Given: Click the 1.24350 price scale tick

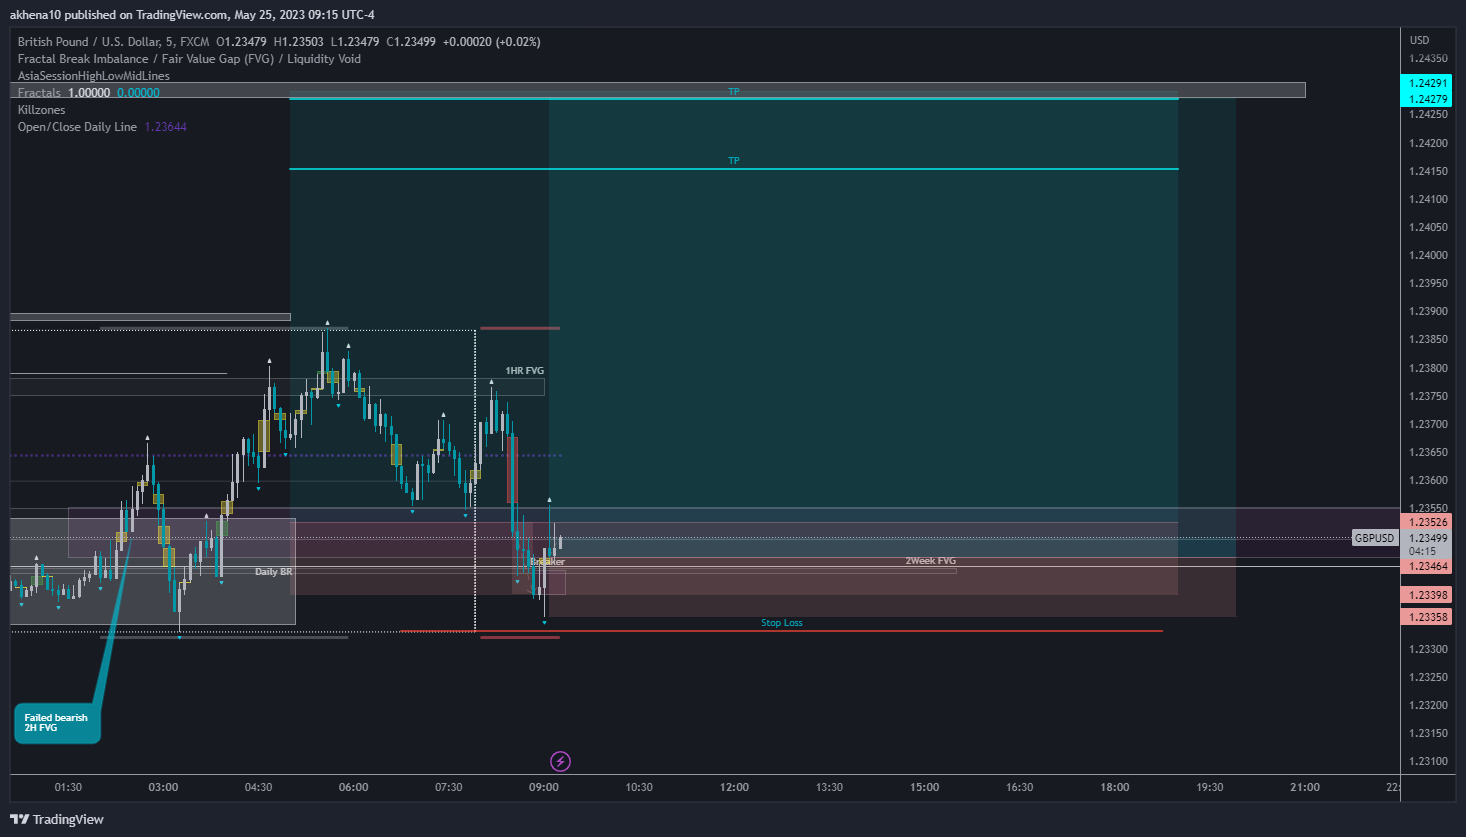Looking at the screenshot, I should pyautogui.click(x=1428, y=59).
